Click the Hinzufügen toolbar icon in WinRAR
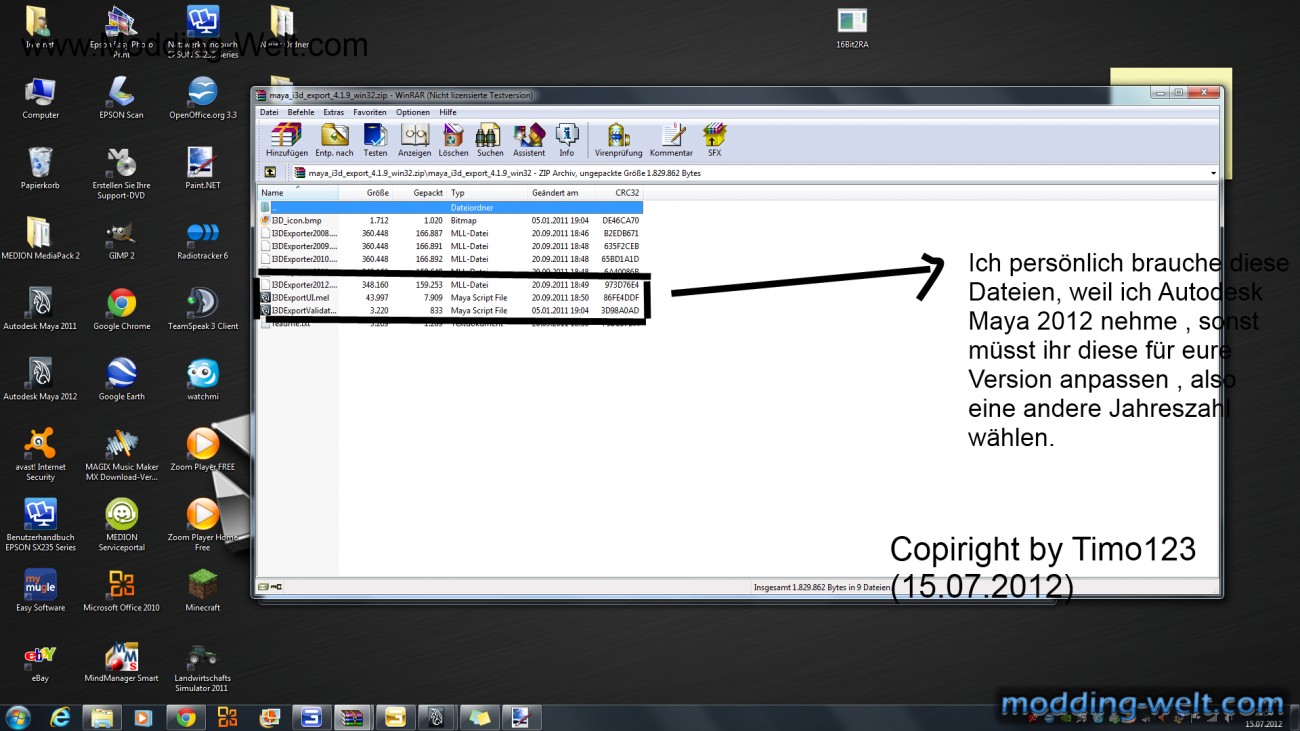The width and height of the screenshot is (1300, 731). pos(287,140)
